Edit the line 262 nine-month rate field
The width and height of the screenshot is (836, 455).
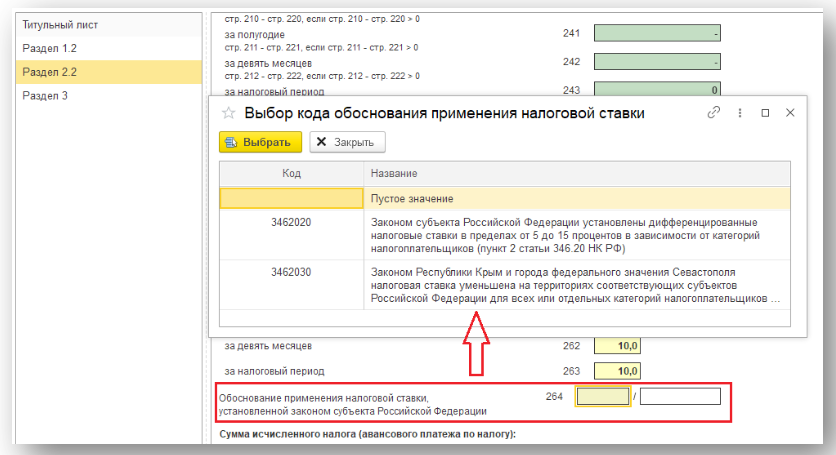point(617,346)
